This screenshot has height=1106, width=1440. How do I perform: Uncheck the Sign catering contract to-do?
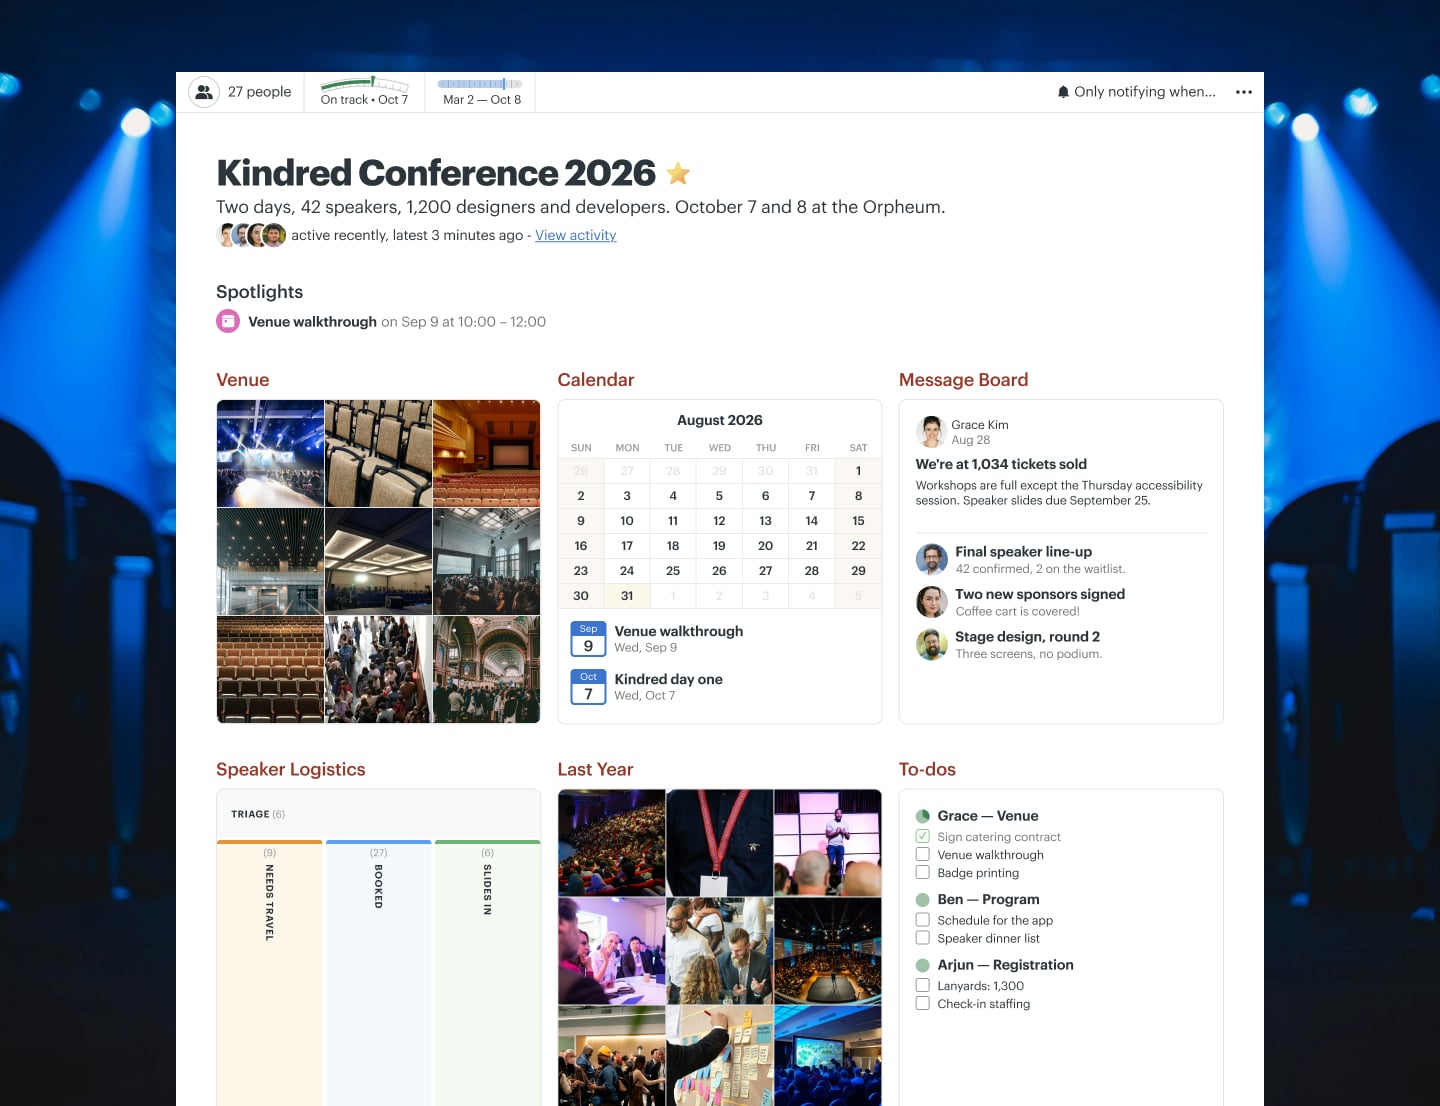pyautogui.click(x=923, y=837)
